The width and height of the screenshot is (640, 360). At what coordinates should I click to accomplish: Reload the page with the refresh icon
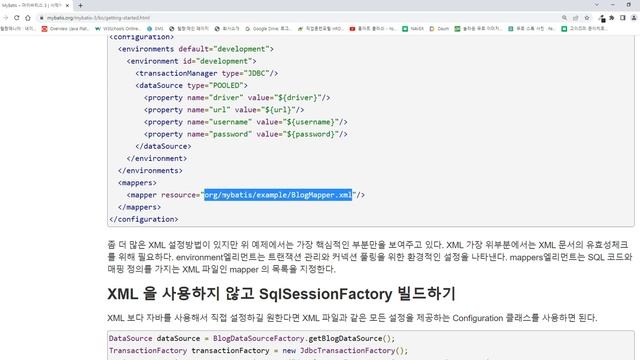(x=16, y=18)
